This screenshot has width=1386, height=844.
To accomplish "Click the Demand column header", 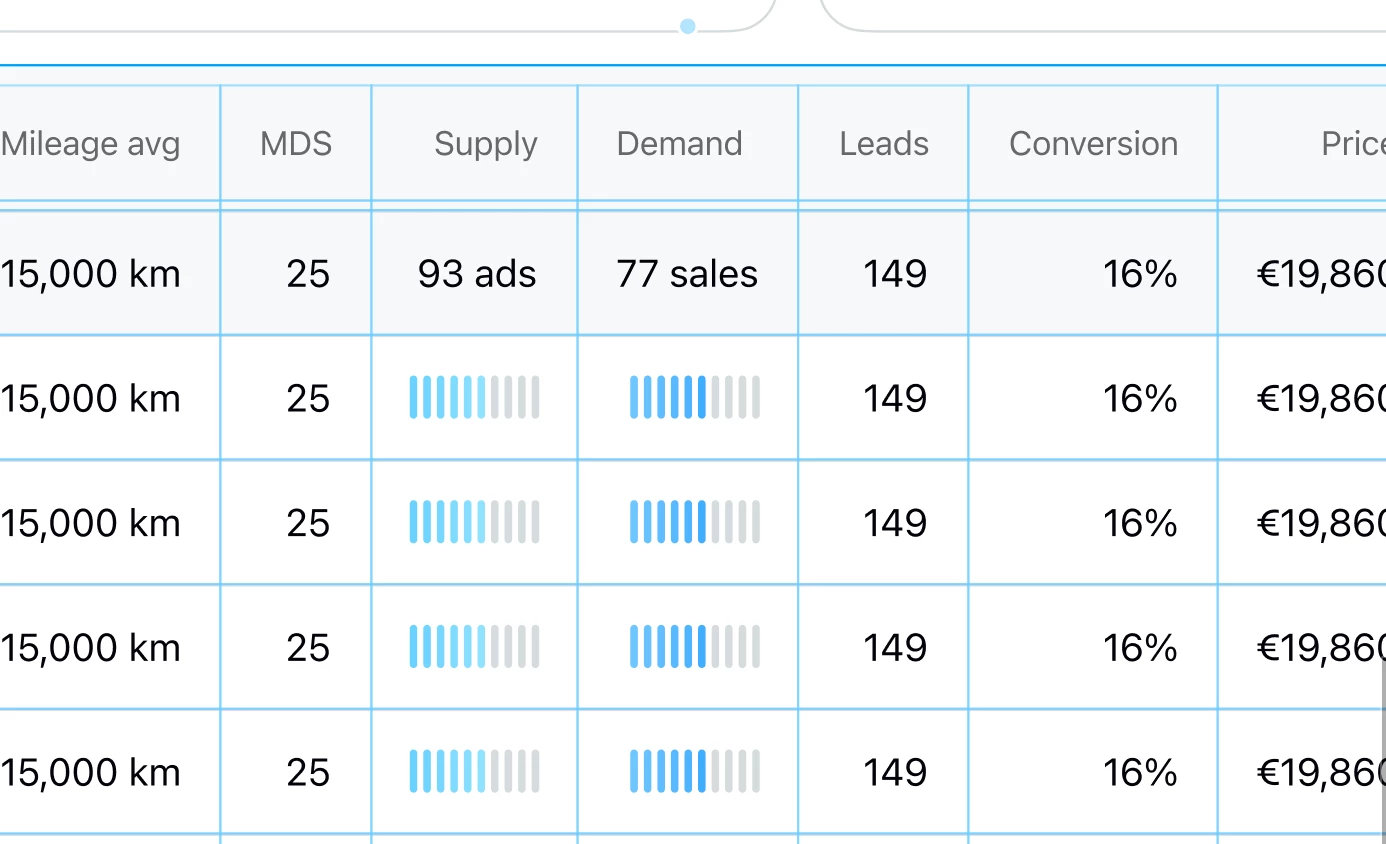I will (x=679, y=144).
